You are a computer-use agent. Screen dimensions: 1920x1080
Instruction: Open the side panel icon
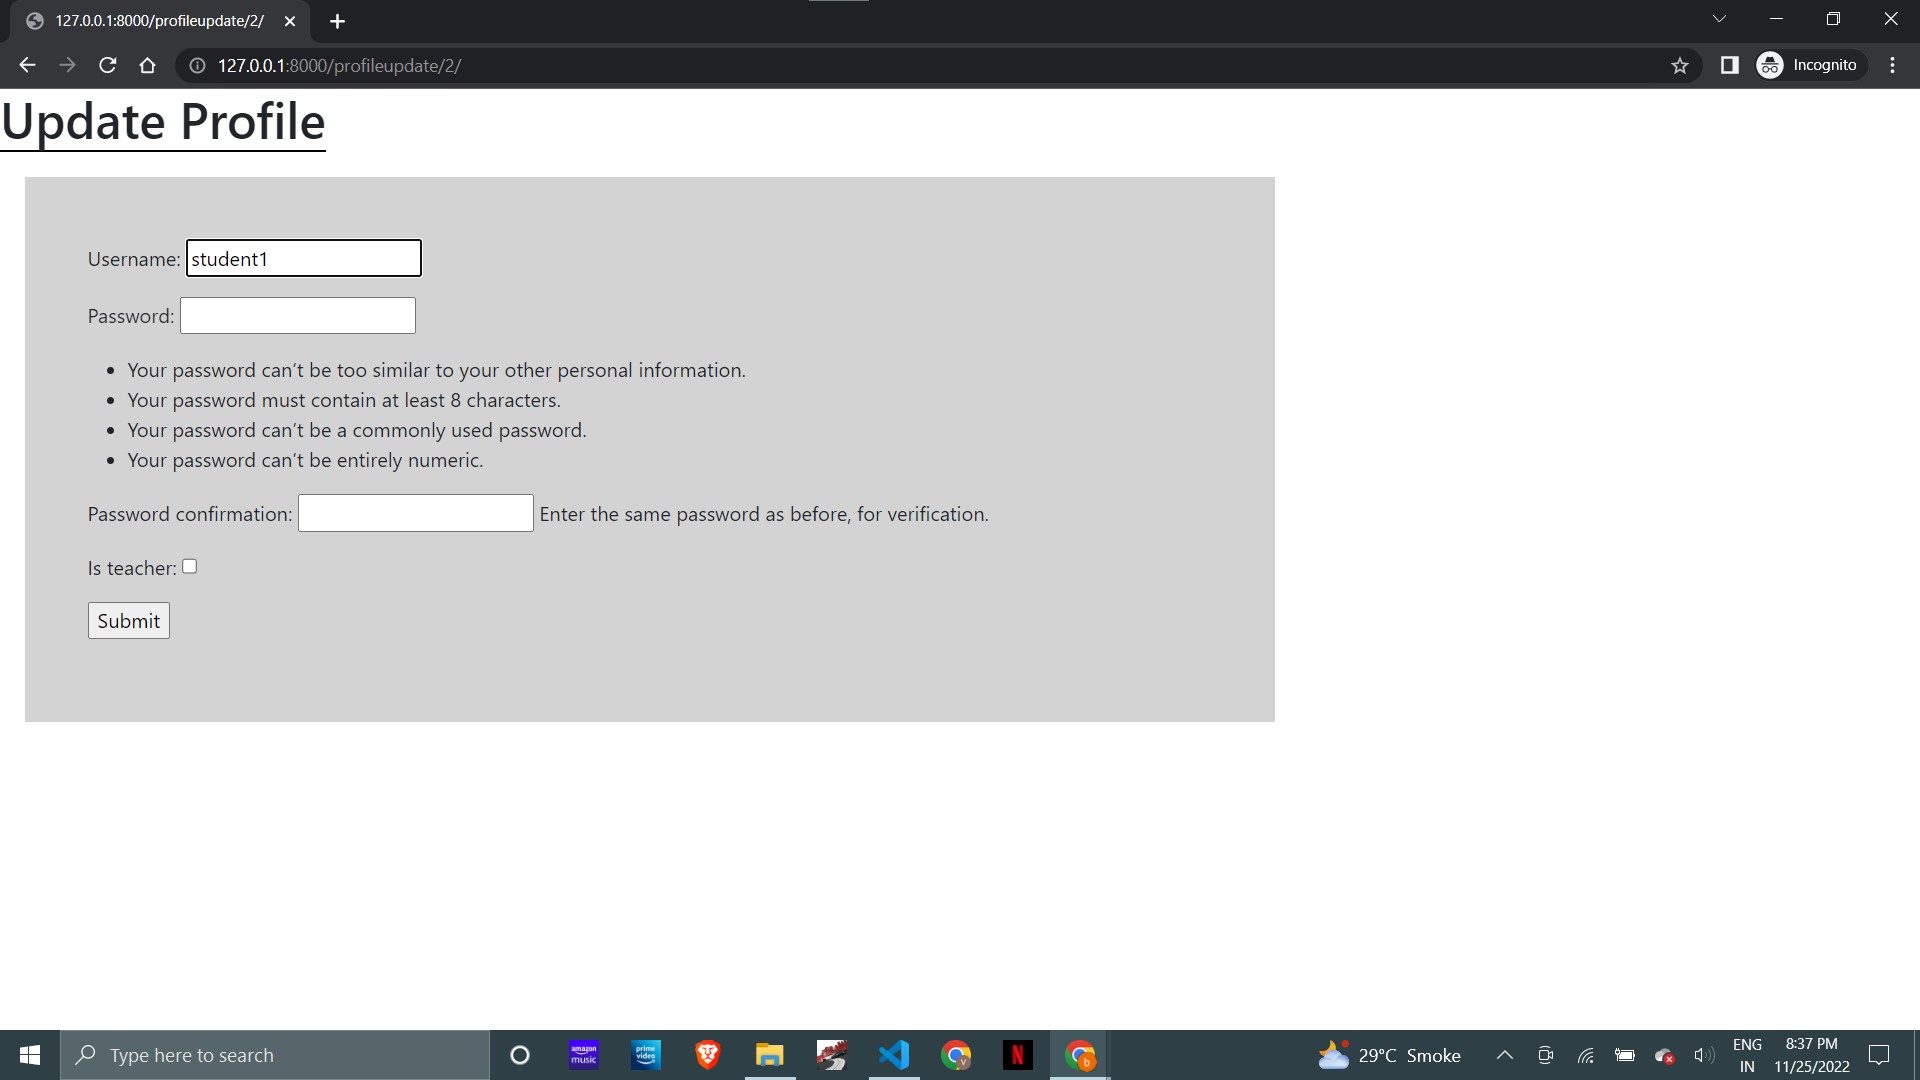pos(1729,65)
